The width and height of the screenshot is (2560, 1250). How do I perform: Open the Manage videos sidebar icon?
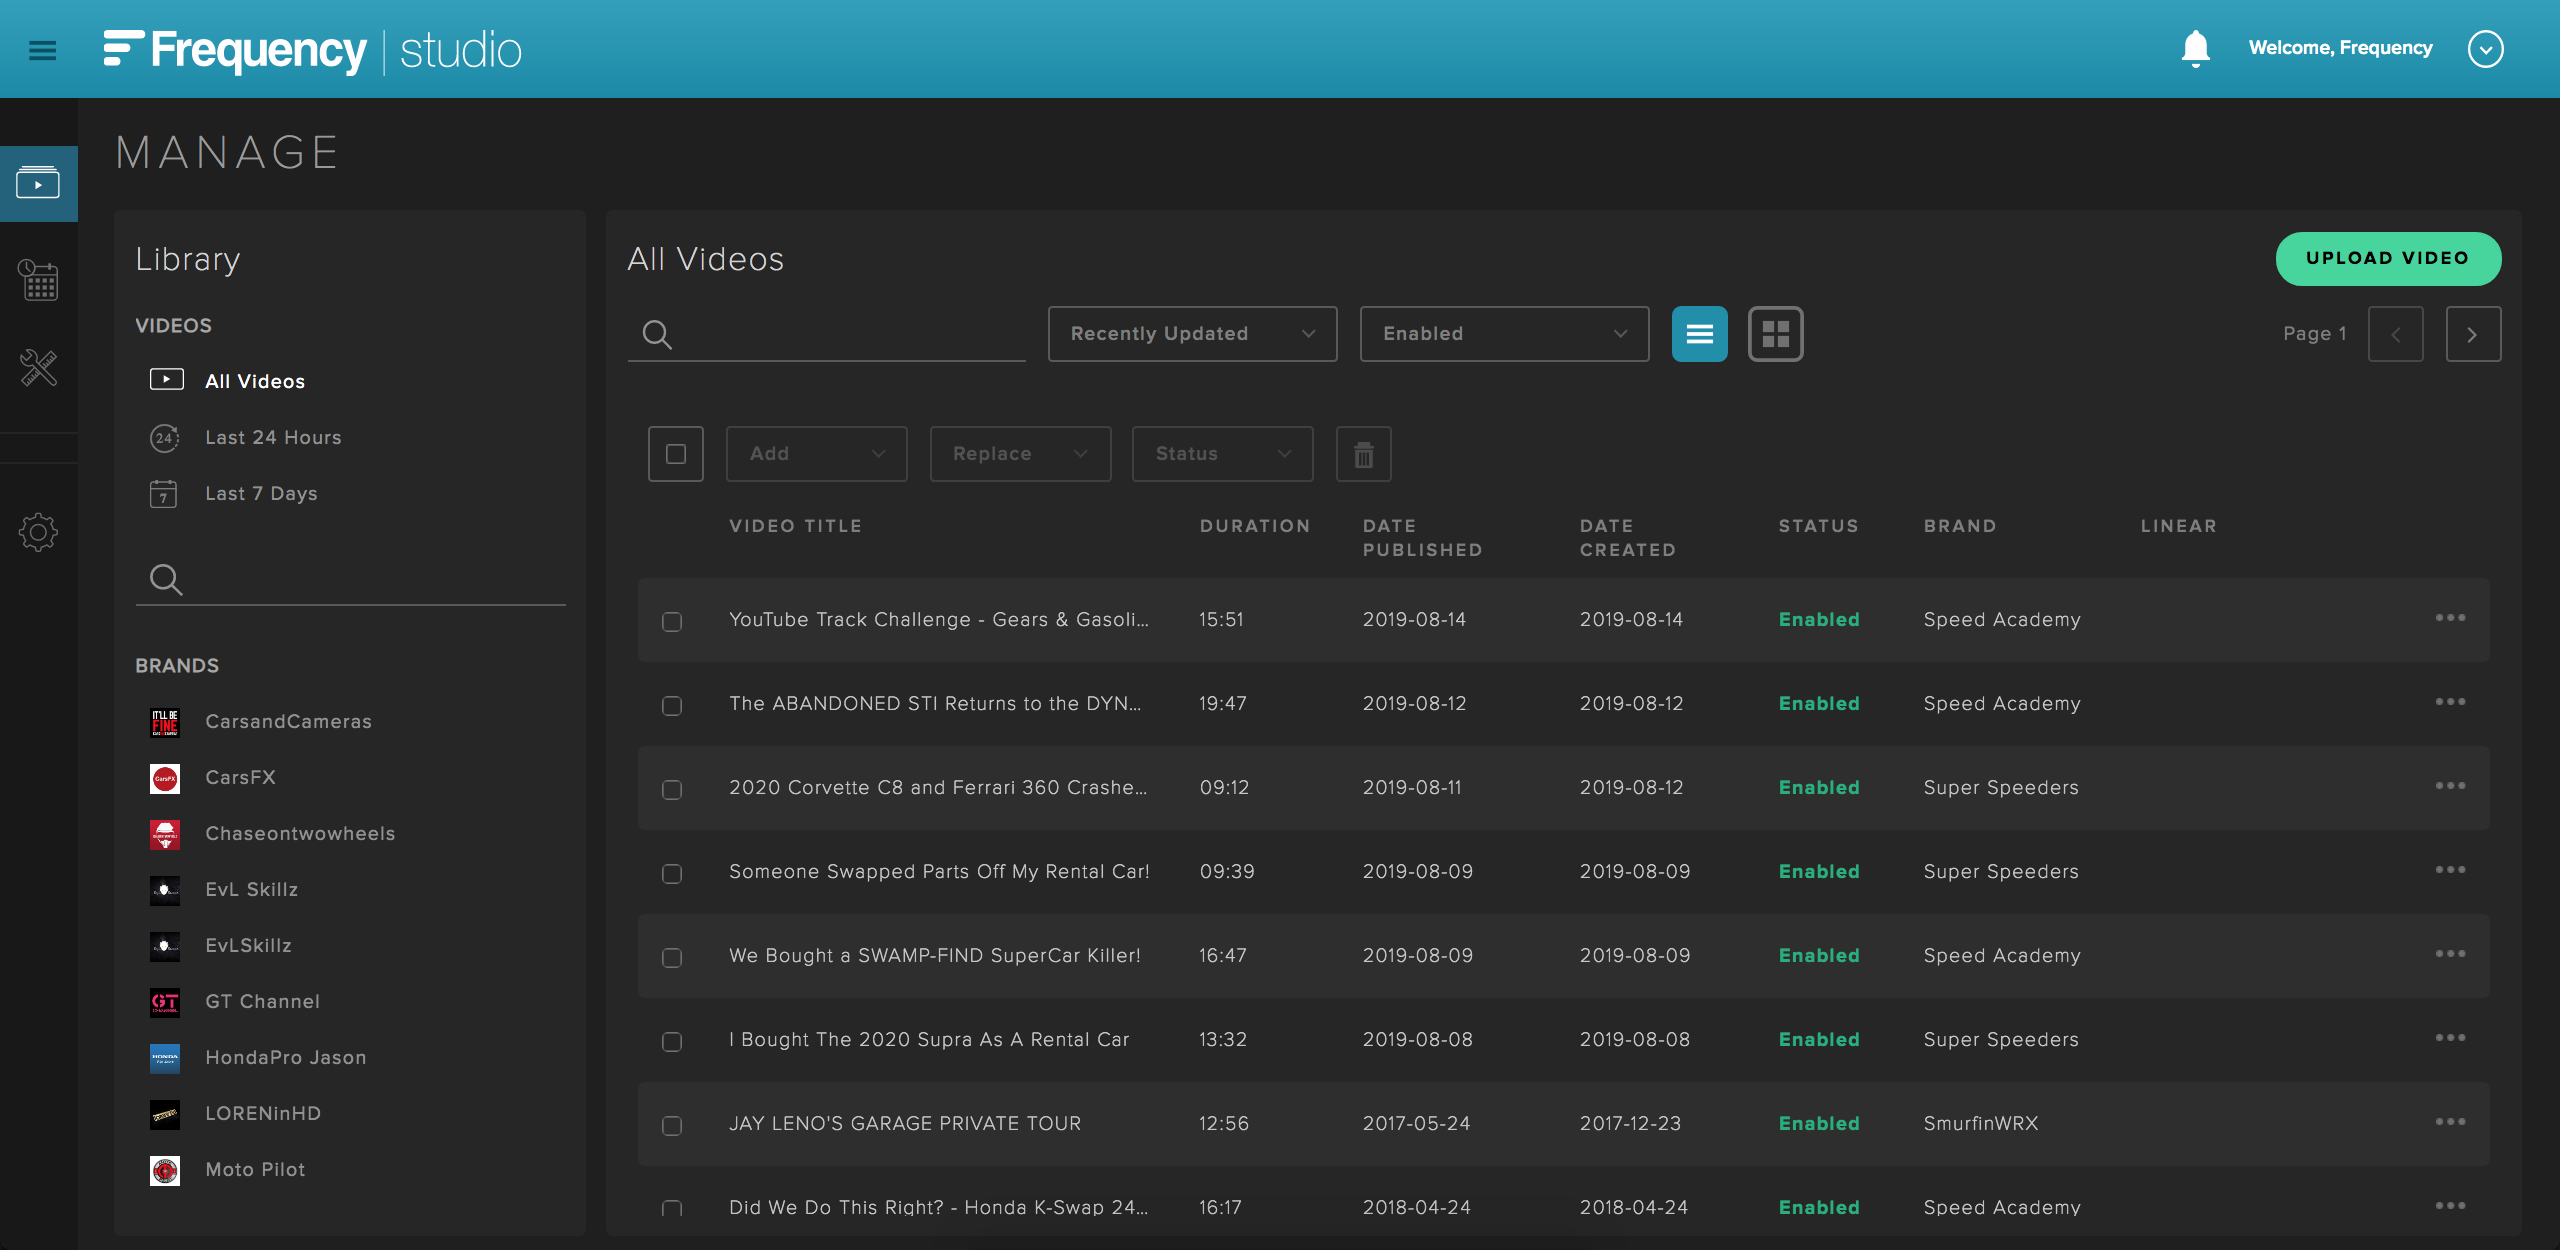pyautogui.click(x=38, y=183)
